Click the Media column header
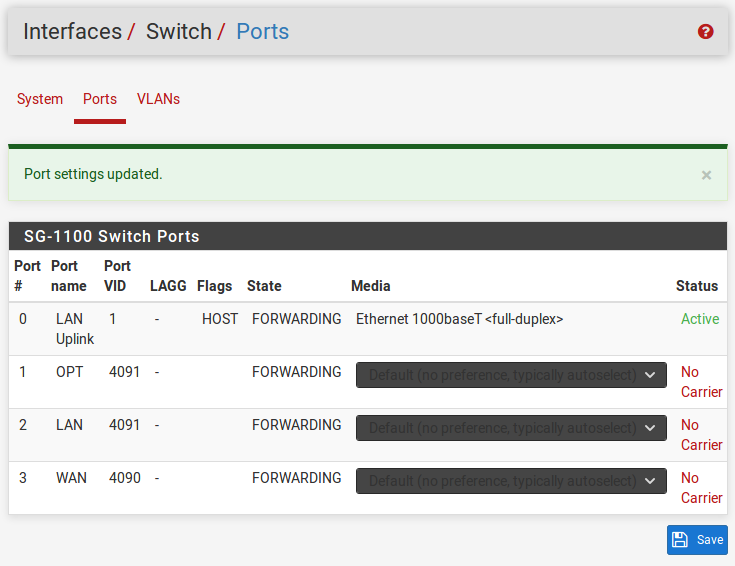This screenshot has width=735, height=566. [370, 286]
